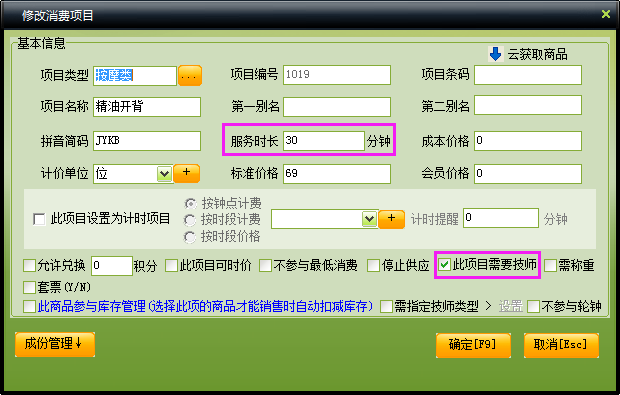620x395 pixels.
Task: Click the 项目编号 field showing 1019
Action: 336,75
